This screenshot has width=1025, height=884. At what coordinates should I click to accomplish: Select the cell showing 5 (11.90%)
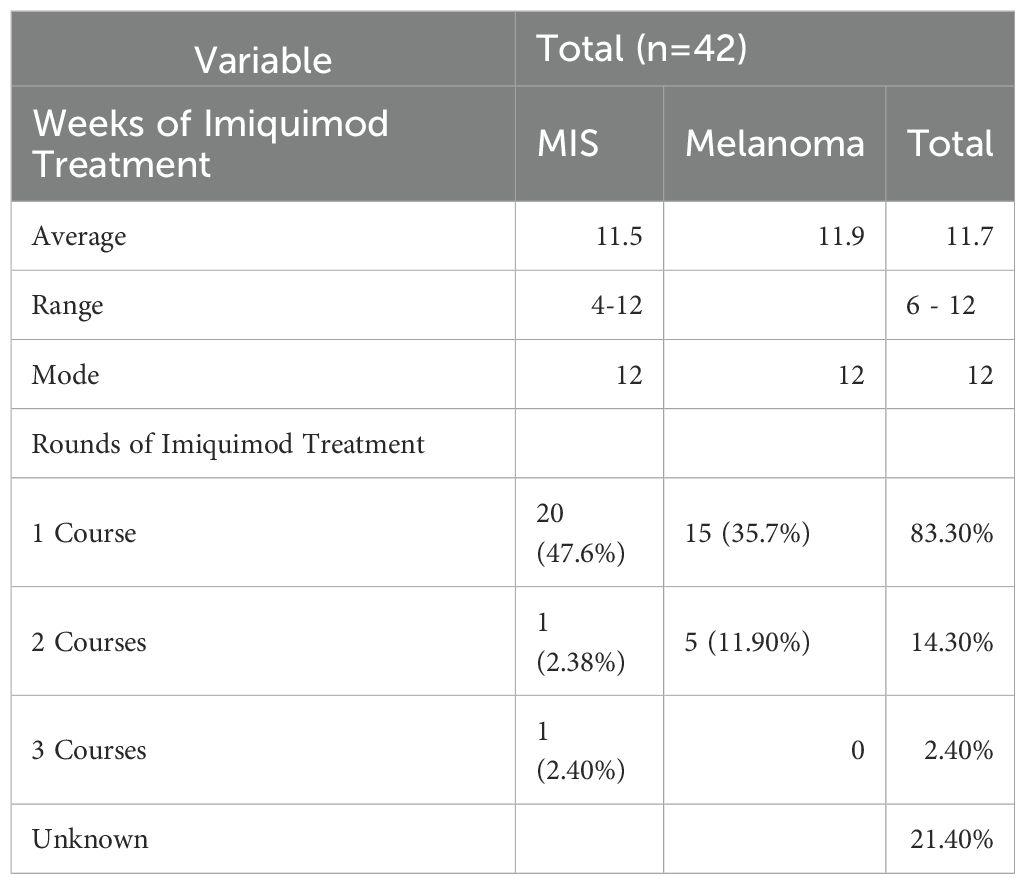747,641
